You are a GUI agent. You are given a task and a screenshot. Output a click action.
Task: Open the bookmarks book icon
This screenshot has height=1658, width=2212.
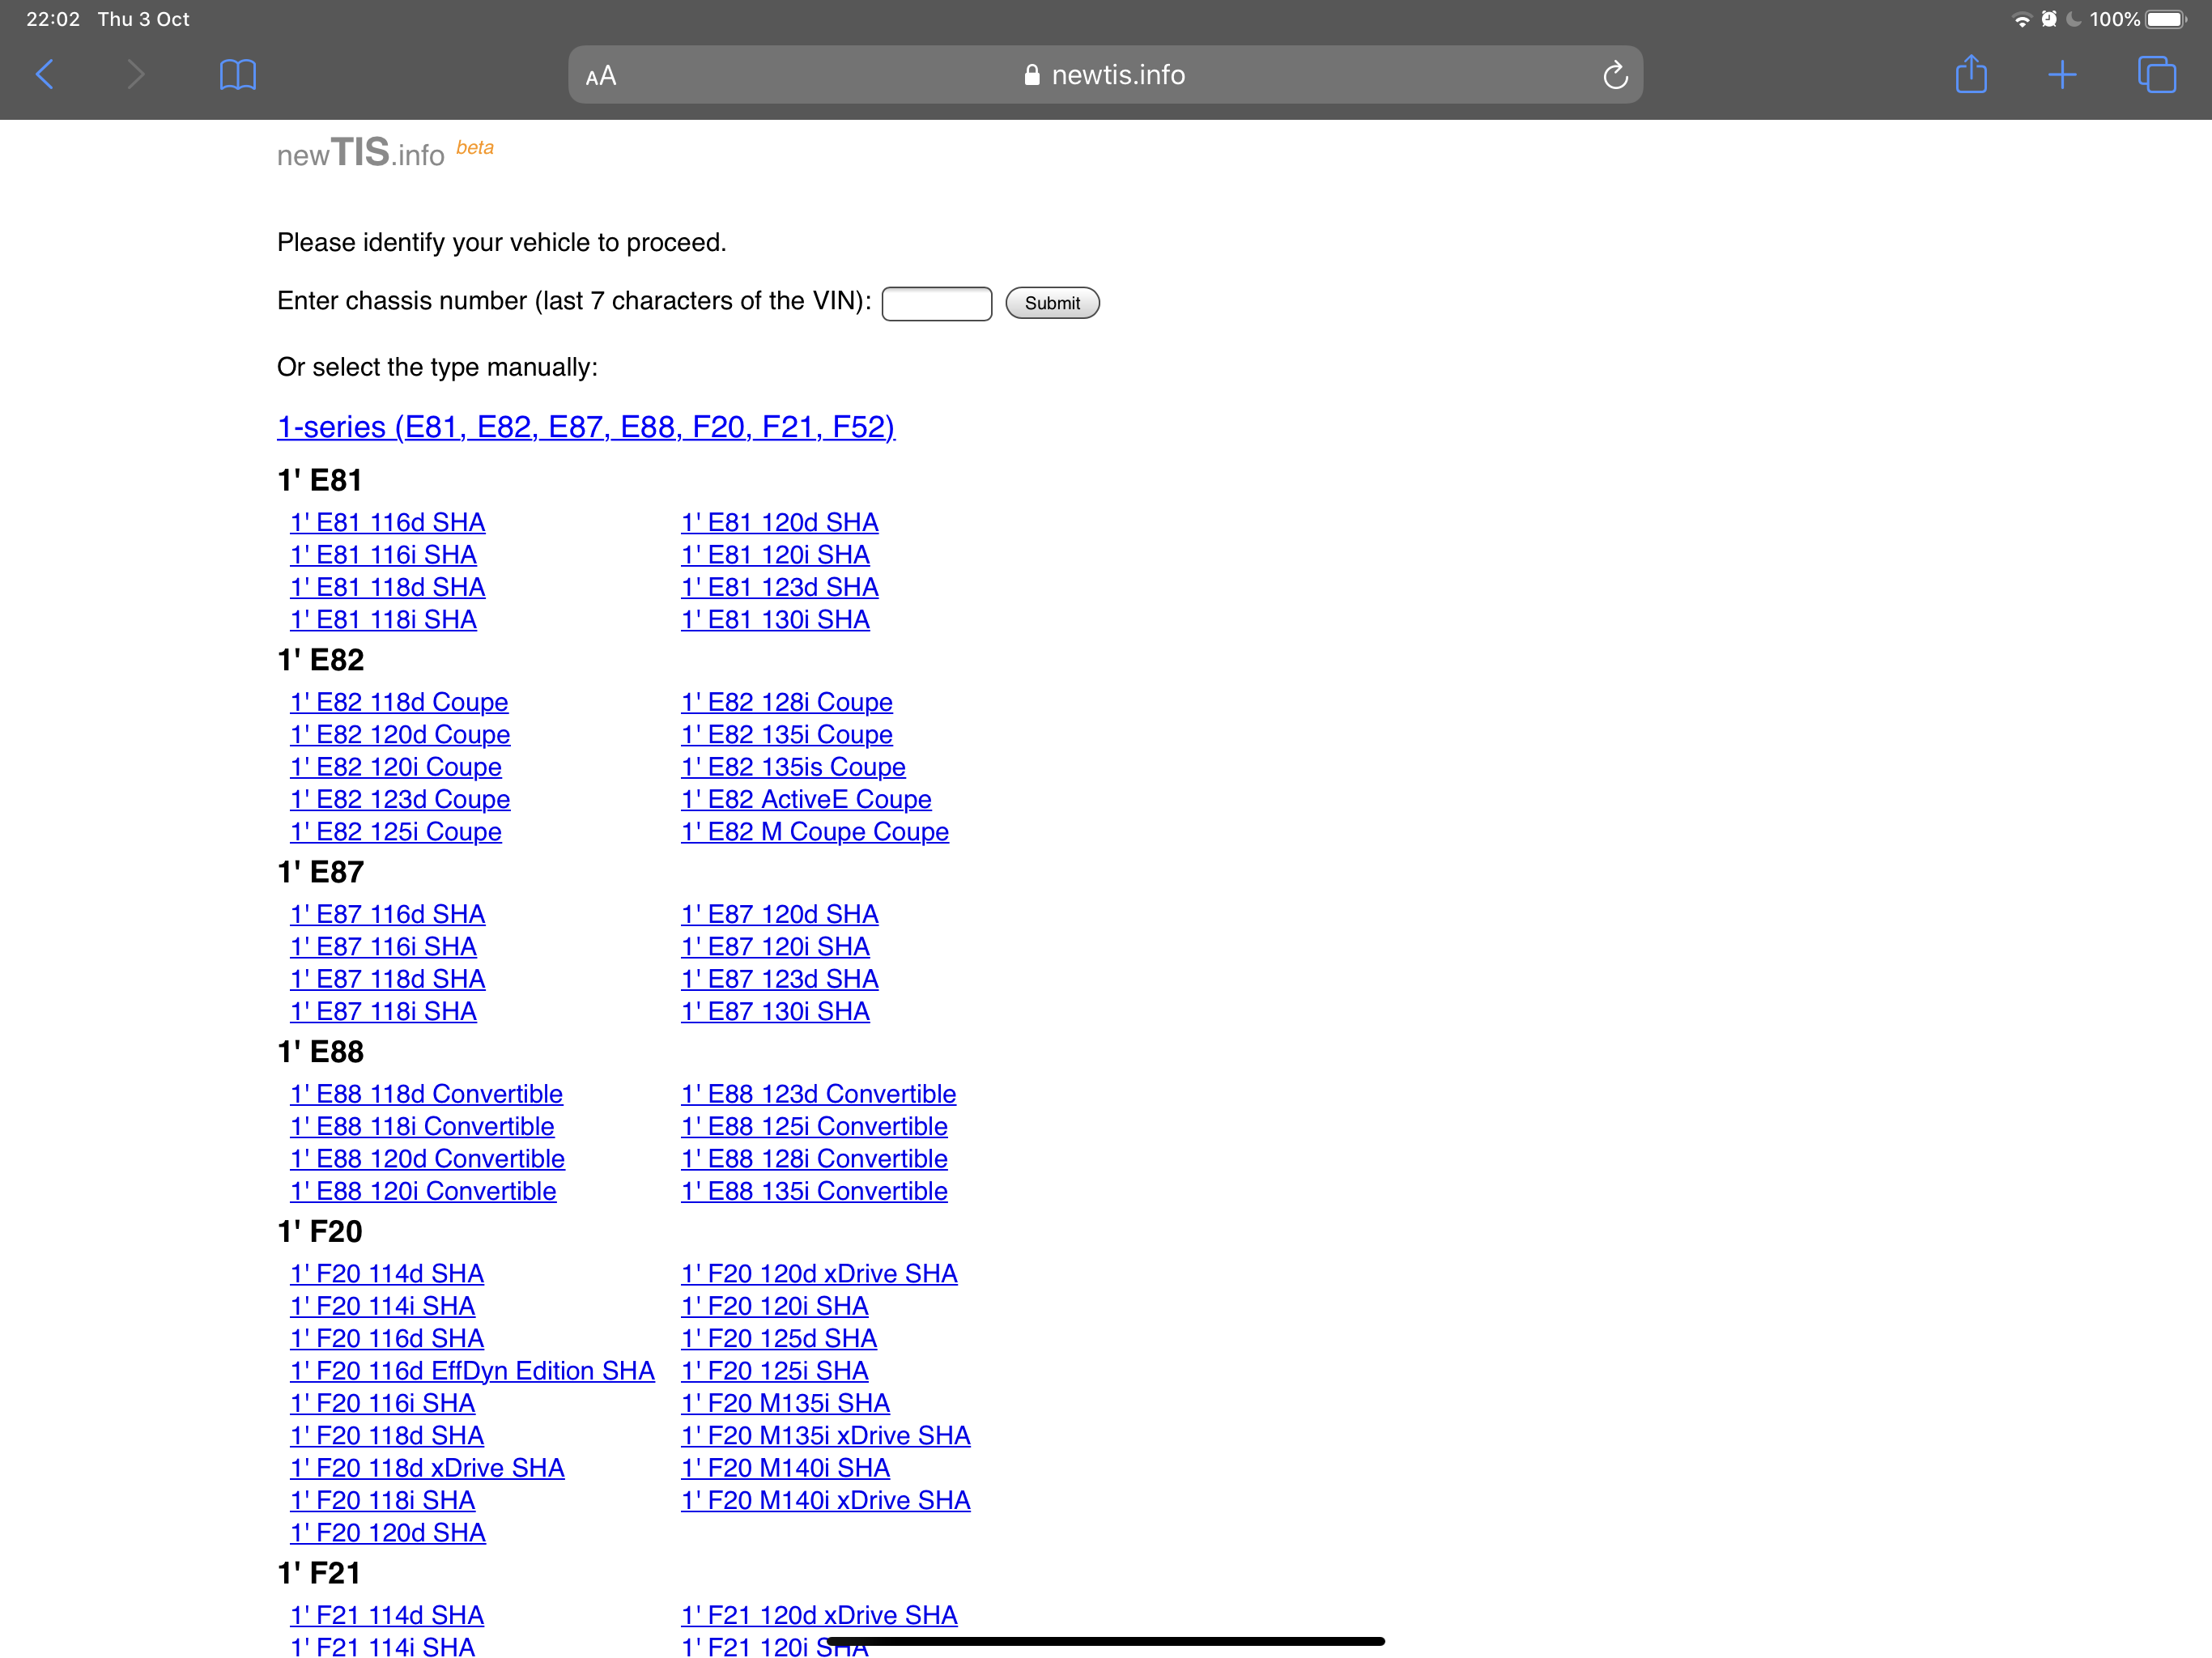tap(238, 75)
